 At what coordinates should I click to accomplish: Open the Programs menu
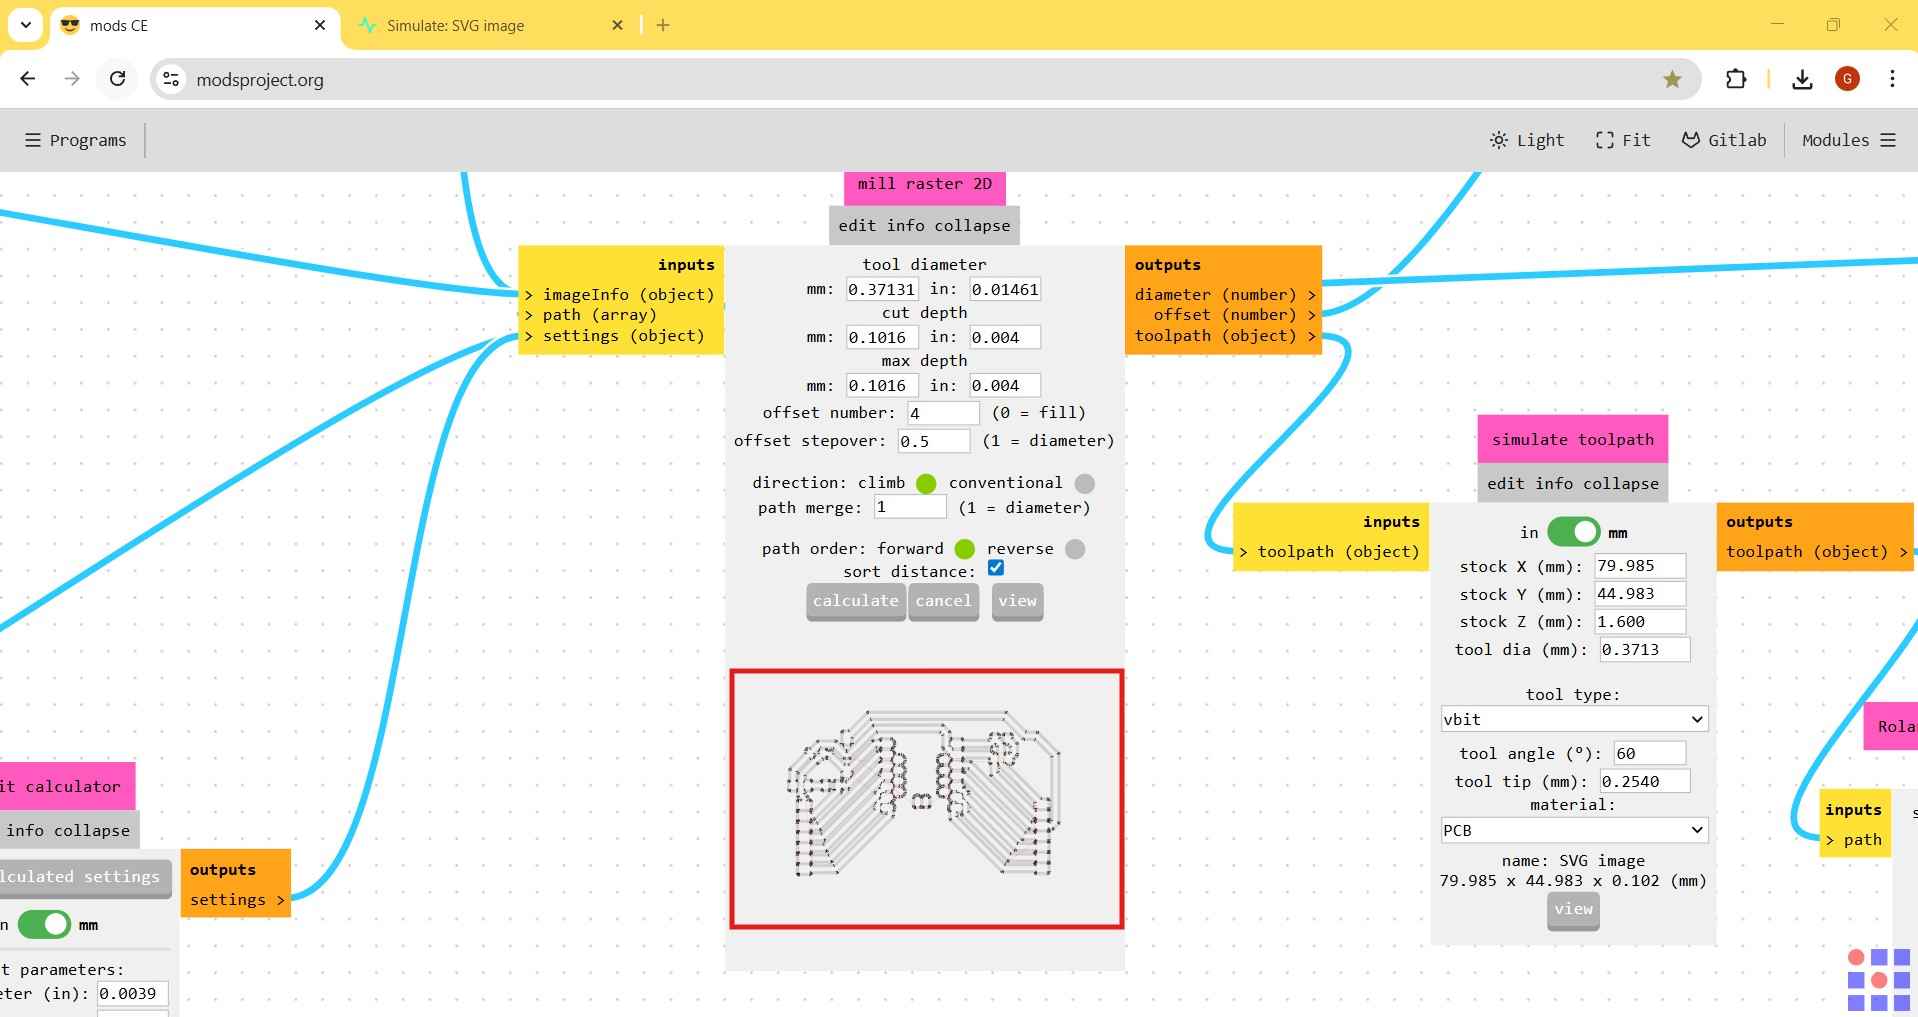click(76, 140)
